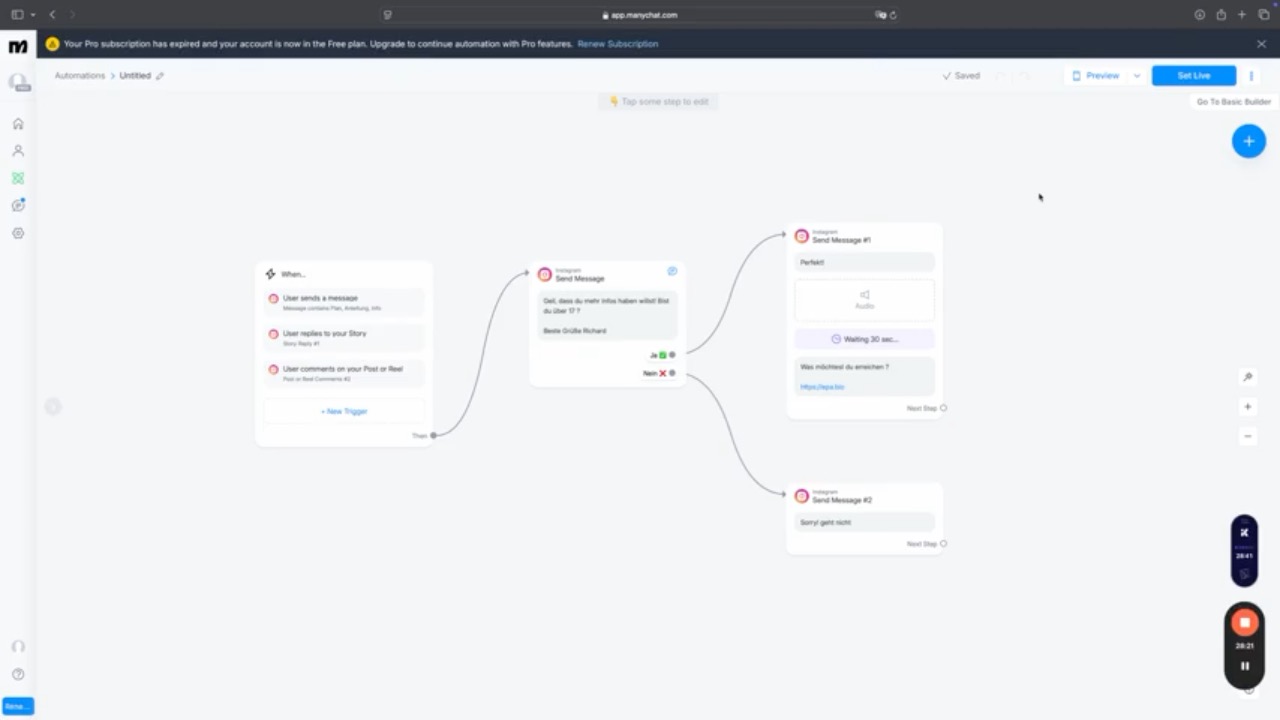This screenshot has height=720, width=1280.
Task: Click Renew Subscription link
Action: (618, 44)
